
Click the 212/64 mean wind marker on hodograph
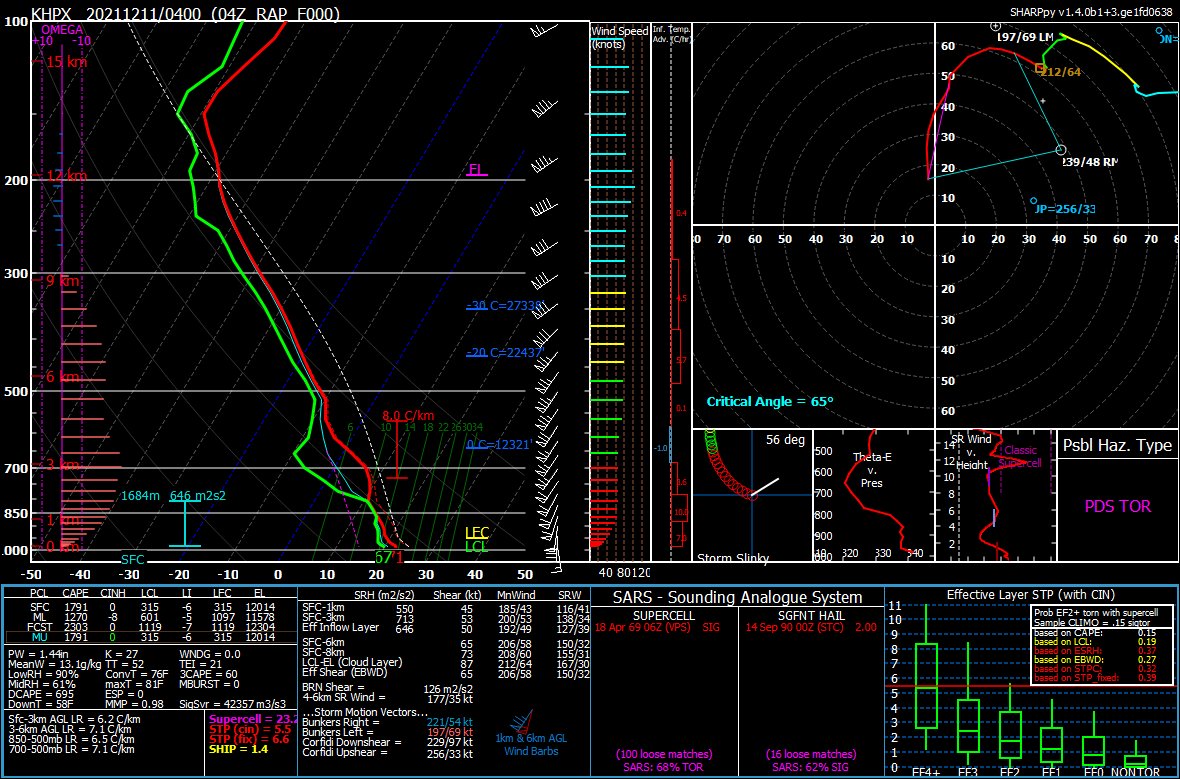(x=1040, y=68)
